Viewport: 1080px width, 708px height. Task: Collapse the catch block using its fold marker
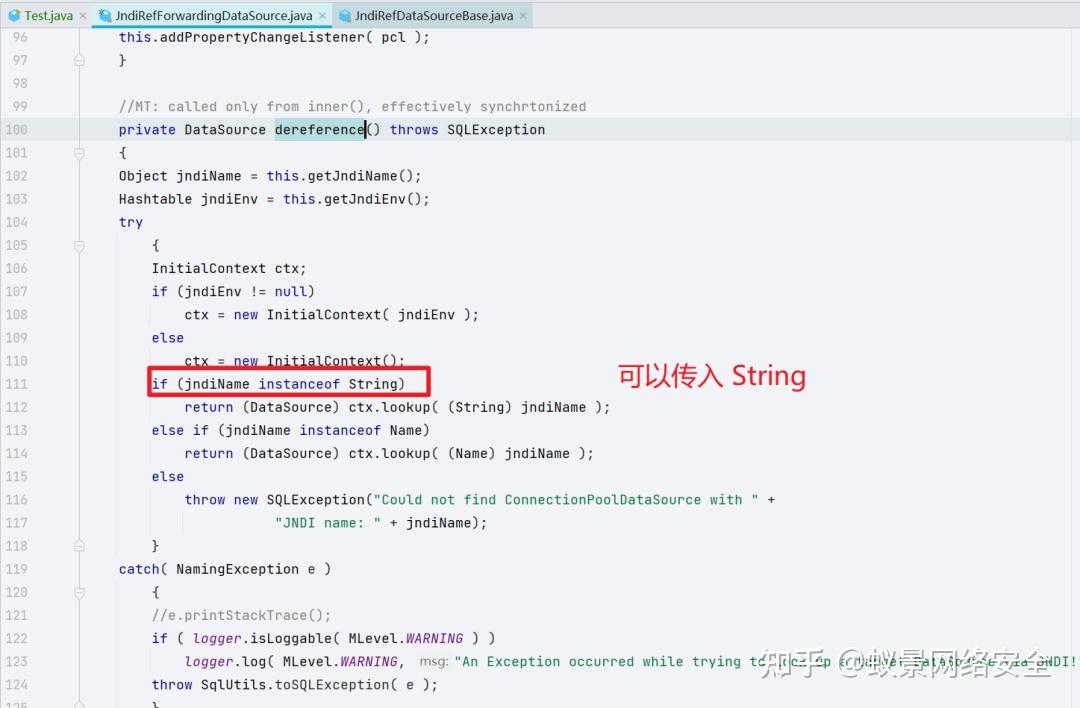pyautogui.click(x=79, y=592)
